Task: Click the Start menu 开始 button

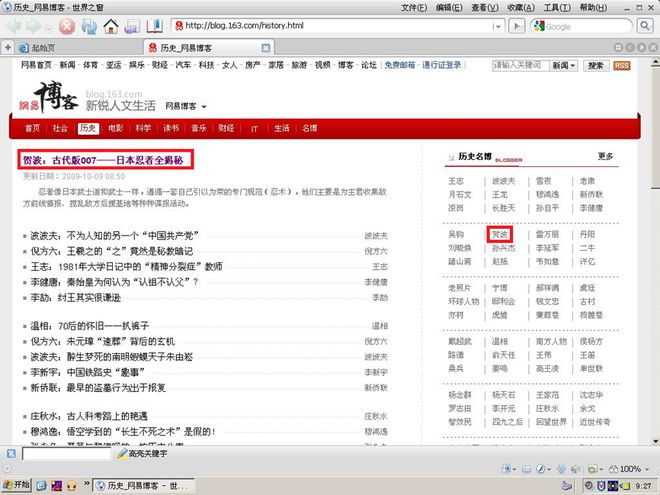Action: click(16, 485)
